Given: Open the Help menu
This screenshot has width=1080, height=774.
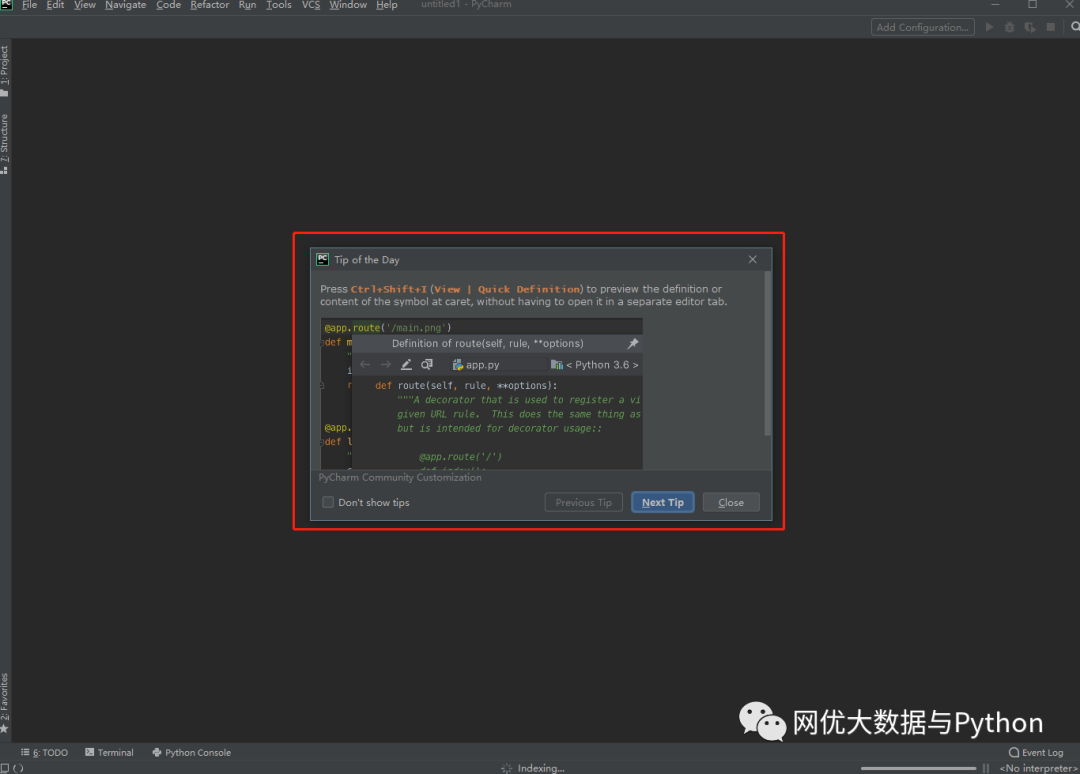Looking at the screenshot, I should [x=386, y=5].
